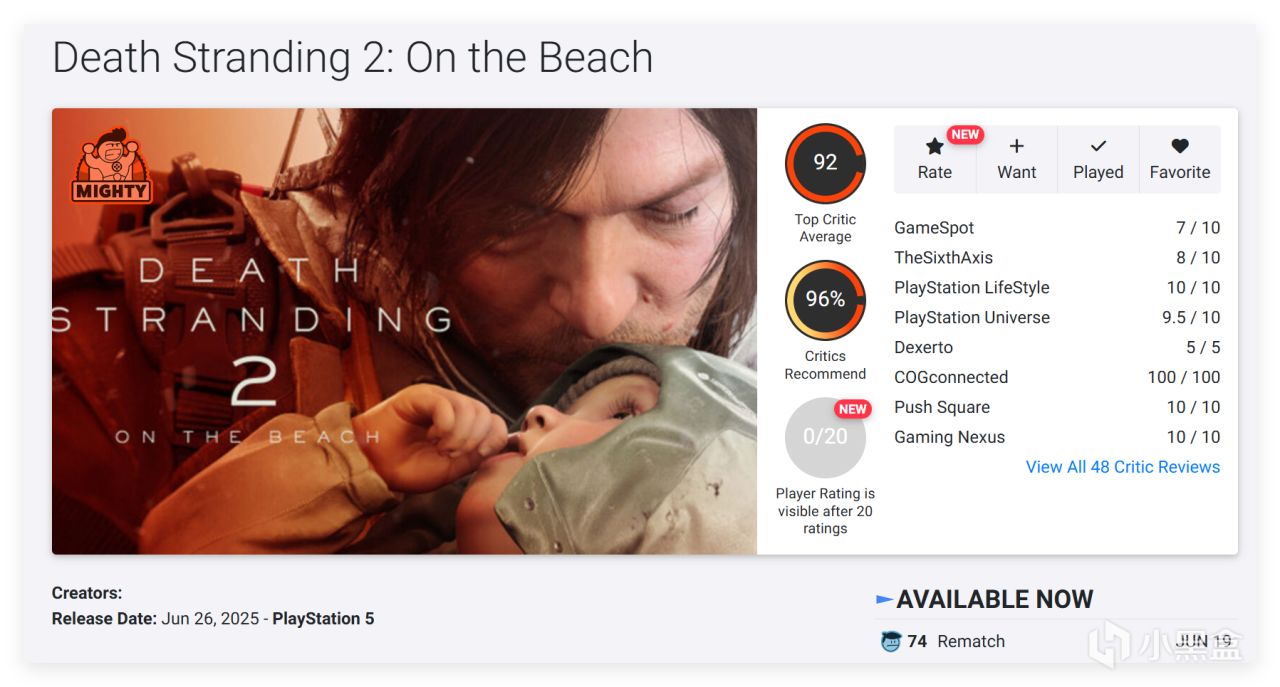The width and height of the screenshot is (1280, 687).
Task: Select the 96% Critics Recommend circle
Action: [x=825, y=300]
